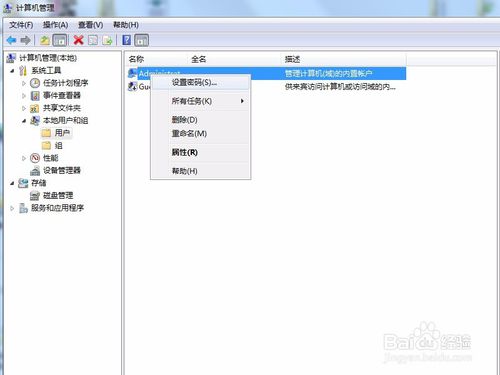
Task: Collapse the 存储 tree node
Action: point(12,183)
